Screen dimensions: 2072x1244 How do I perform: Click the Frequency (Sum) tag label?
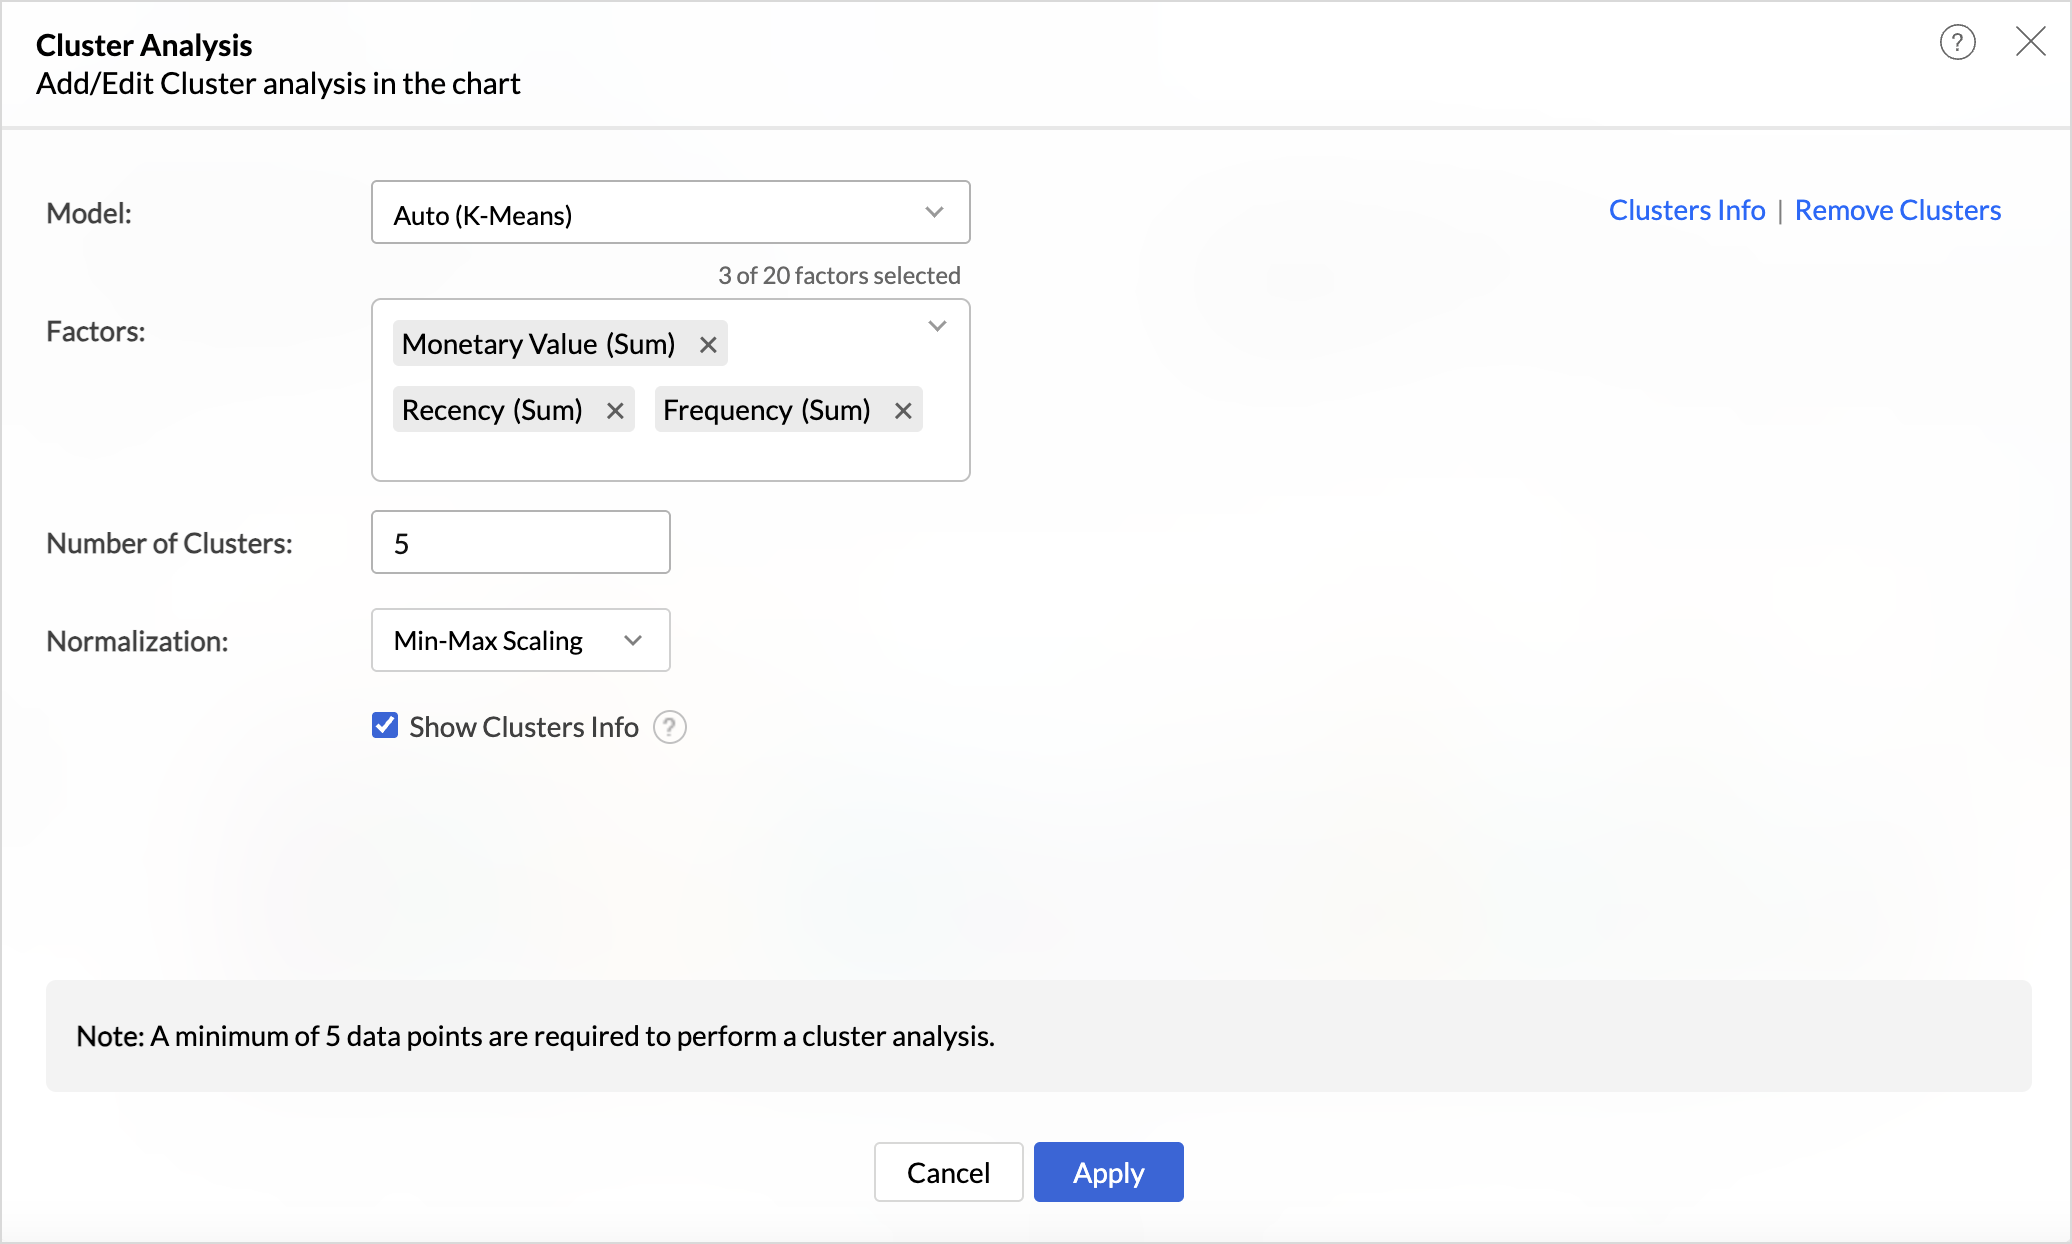click(x=766, y=410)
